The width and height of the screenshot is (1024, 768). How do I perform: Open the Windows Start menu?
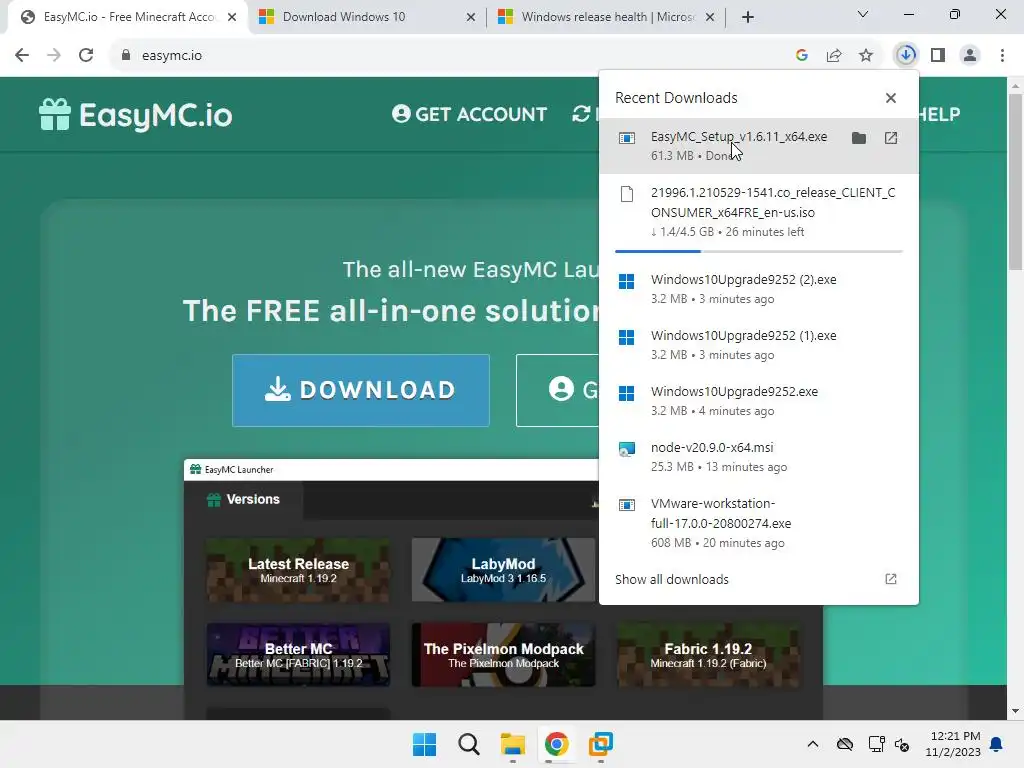(x=424, y=744)
